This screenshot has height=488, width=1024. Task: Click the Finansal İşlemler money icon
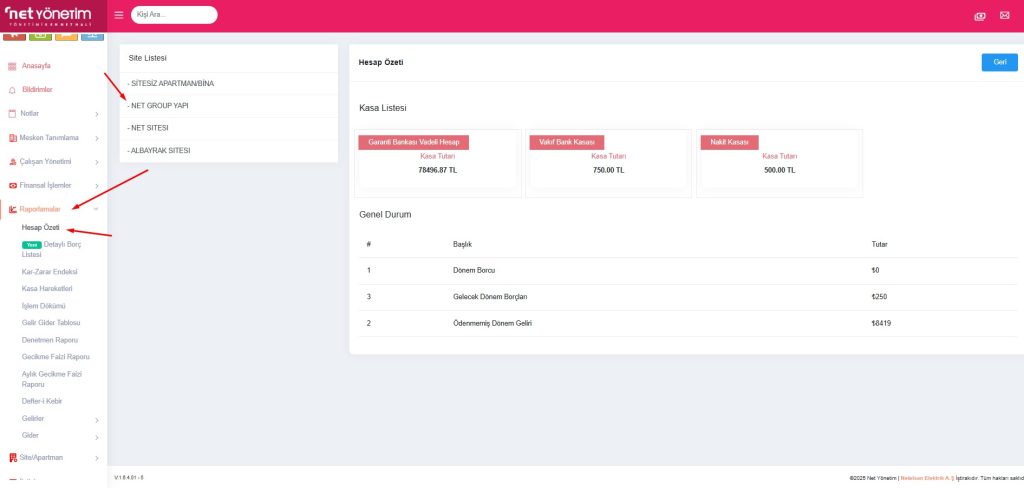click(12, 185)
